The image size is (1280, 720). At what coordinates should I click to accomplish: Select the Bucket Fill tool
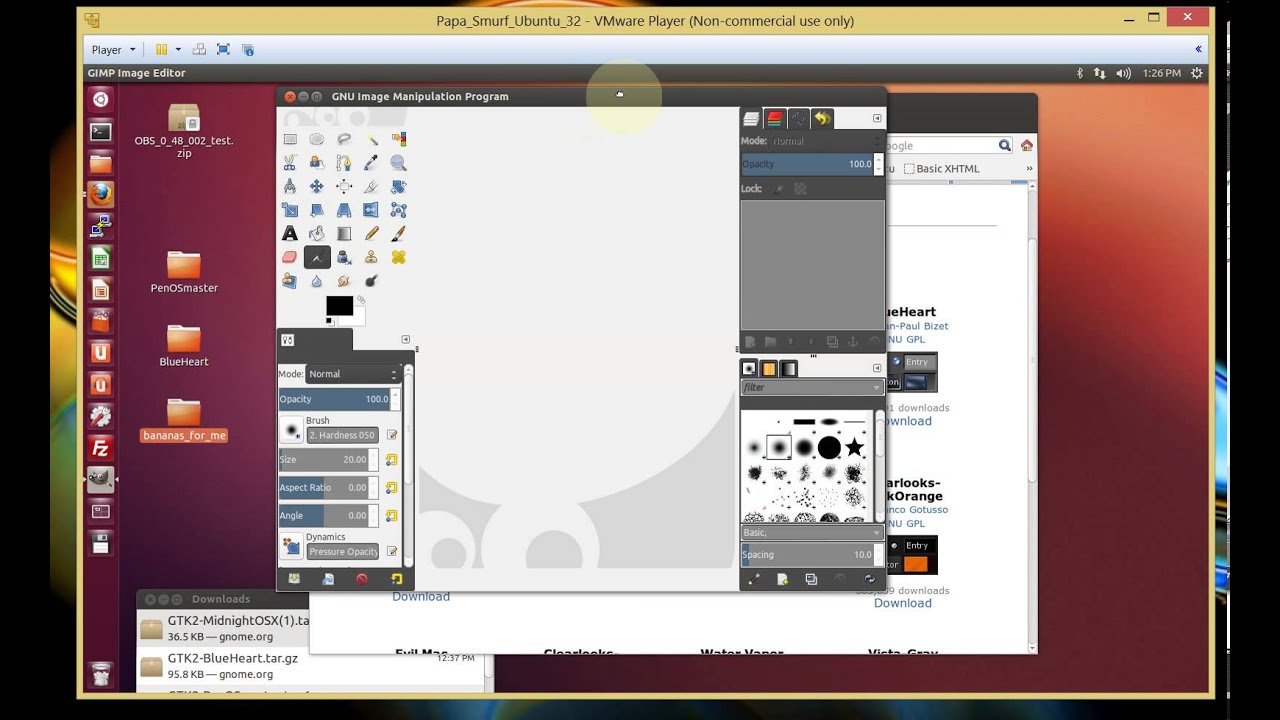pos(317,233)
